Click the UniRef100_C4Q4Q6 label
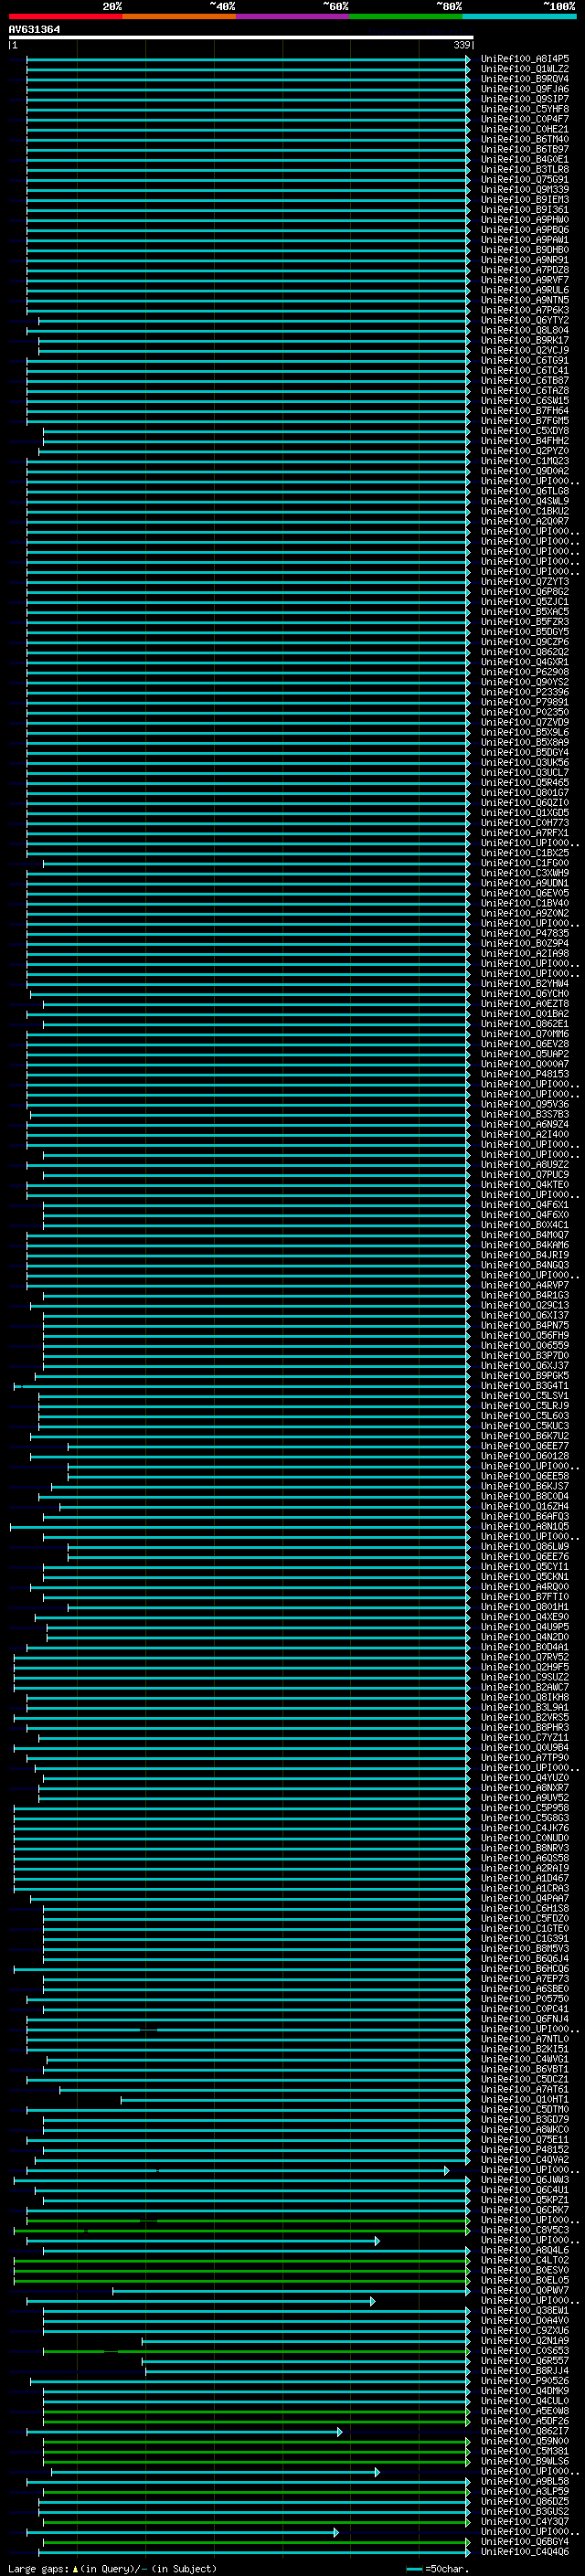Viewport: 585px width, 2576px height. [525, 2551]
